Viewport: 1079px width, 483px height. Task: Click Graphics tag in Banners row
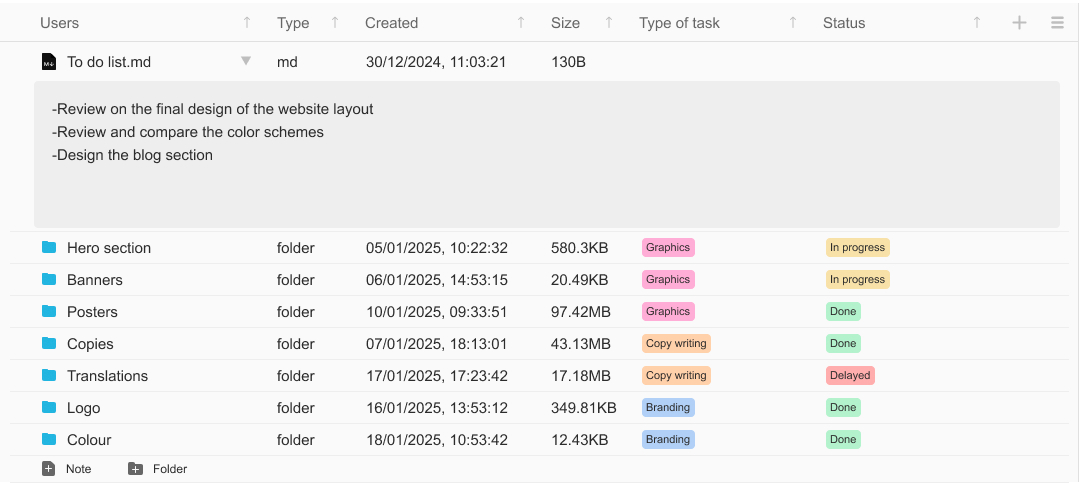668,279
